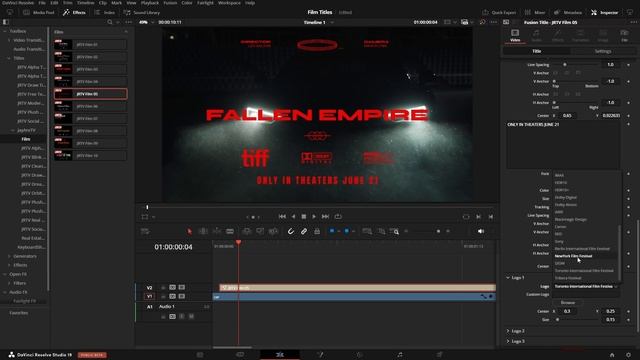
Task: Open timeline view options icon
Action: (145, 231)
